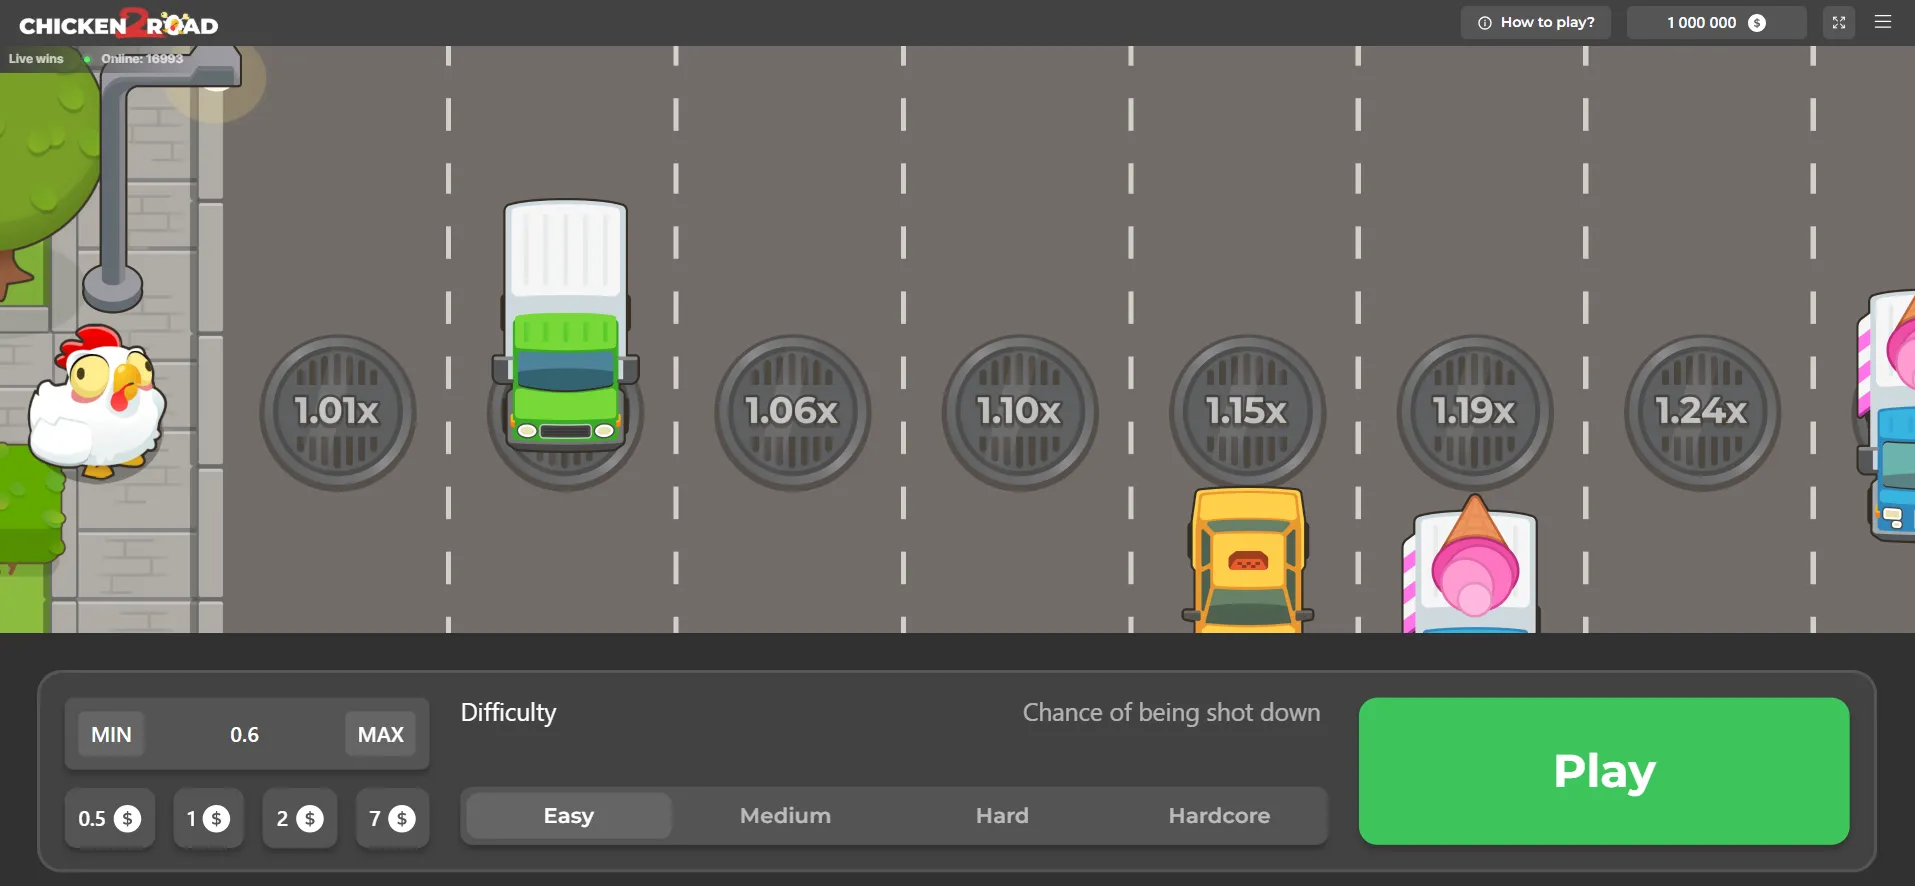This screenshot has width=1915, height=886.
Task: Toggle fullscreen mode icon
Action: (1838, 22)
